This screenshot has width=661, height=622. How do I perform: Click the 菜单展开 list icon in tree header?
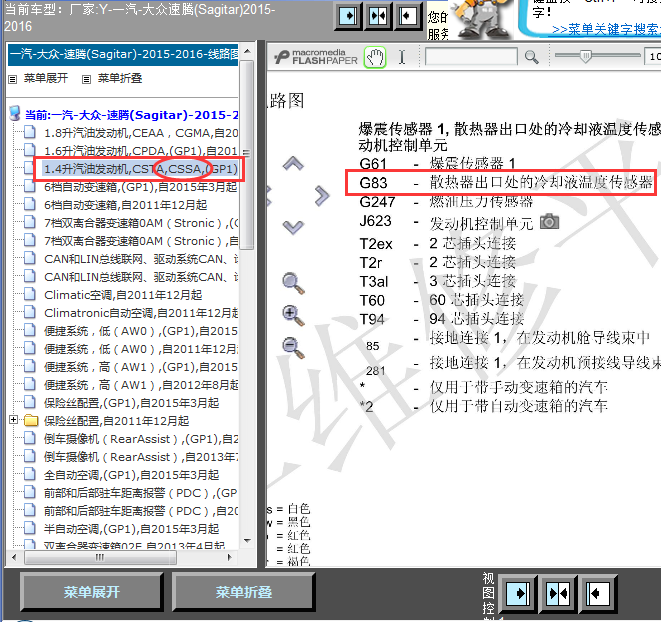(x=13, y=79)
